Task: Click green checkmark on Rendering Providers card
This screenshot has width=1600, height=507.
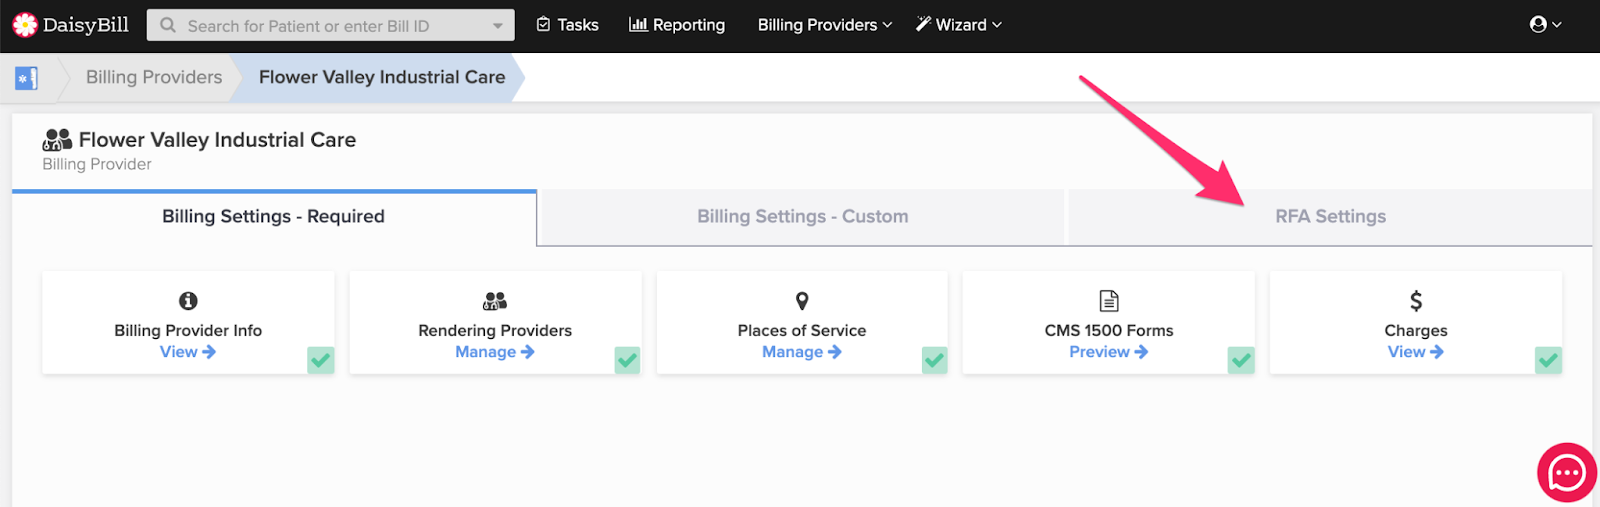Action: tap(628, 360)
